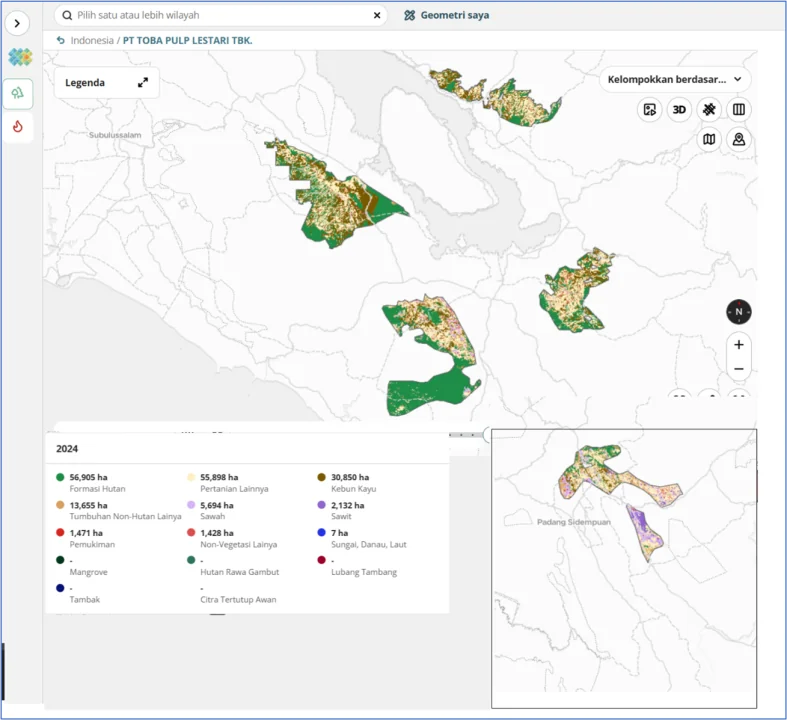This screenshot has width=787, height=720.
Task: Select the navy Tambak swatch
Action: [x=60, y=588]
